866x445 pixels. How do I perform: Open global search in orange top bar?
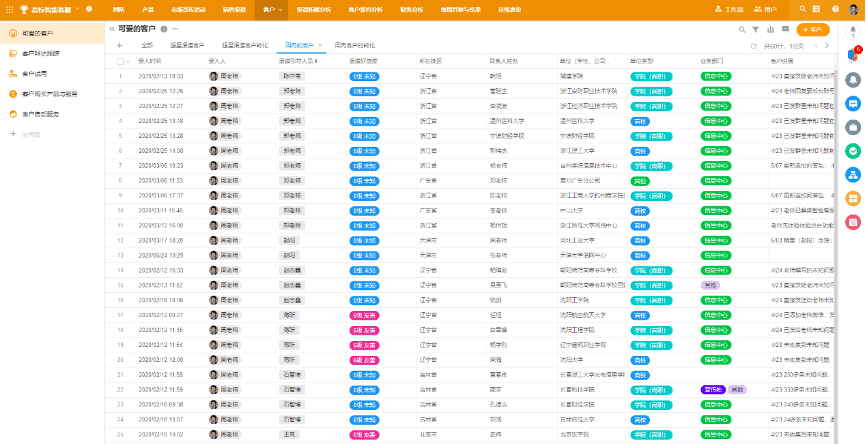coord(802,9)
